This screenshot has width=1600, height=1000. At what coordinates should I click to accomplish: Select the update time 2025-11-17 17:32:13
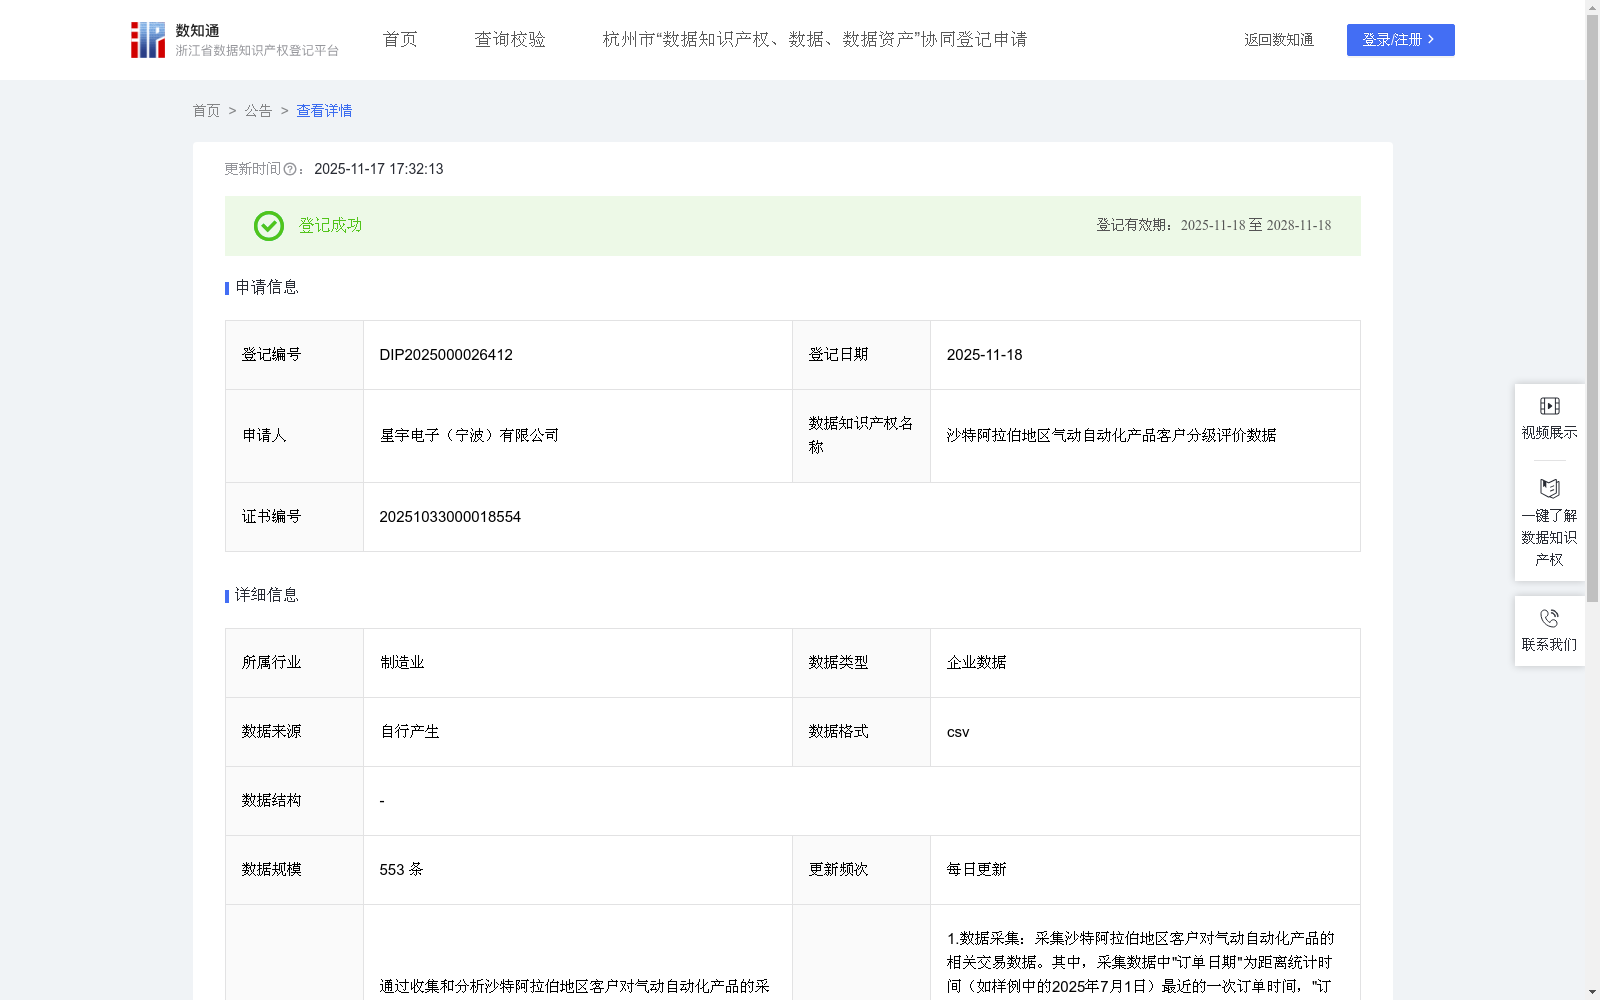(379, 170)
